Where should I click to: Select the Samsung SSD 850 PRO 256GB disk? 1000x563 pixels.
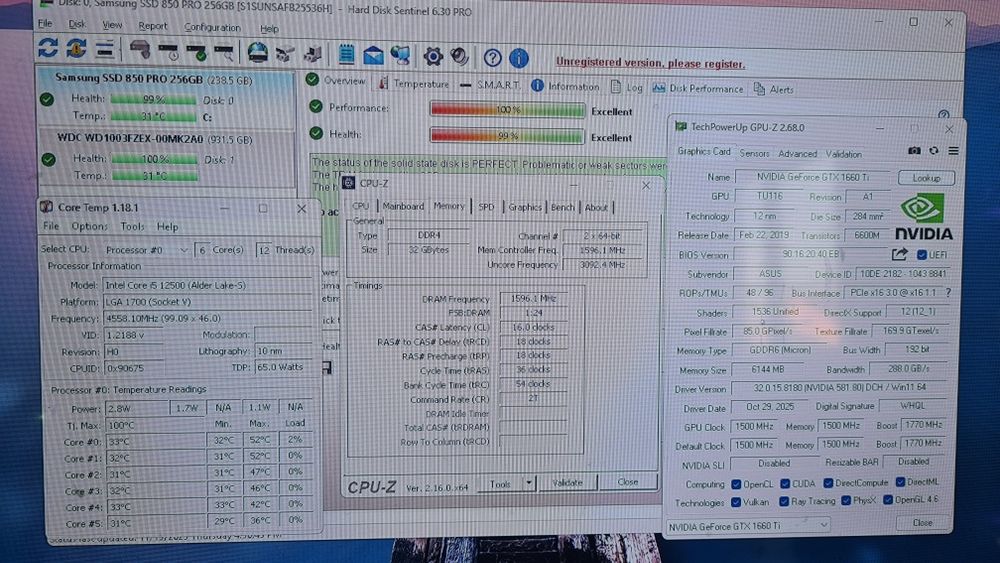point(167,97)
